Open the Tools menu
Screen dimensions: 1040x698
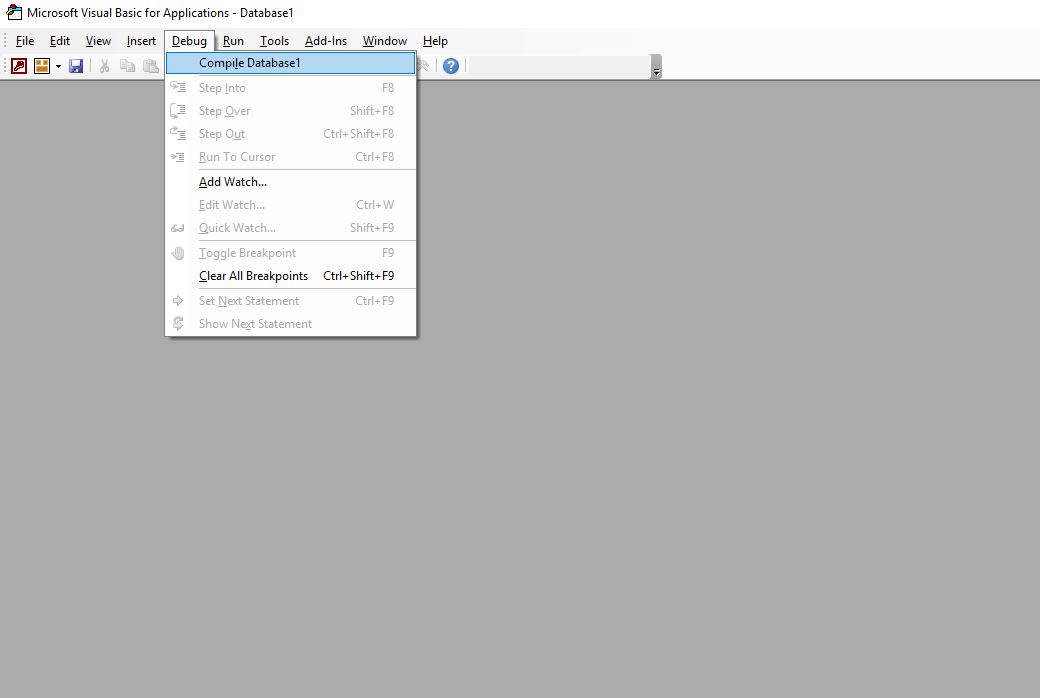pos(275,41)
